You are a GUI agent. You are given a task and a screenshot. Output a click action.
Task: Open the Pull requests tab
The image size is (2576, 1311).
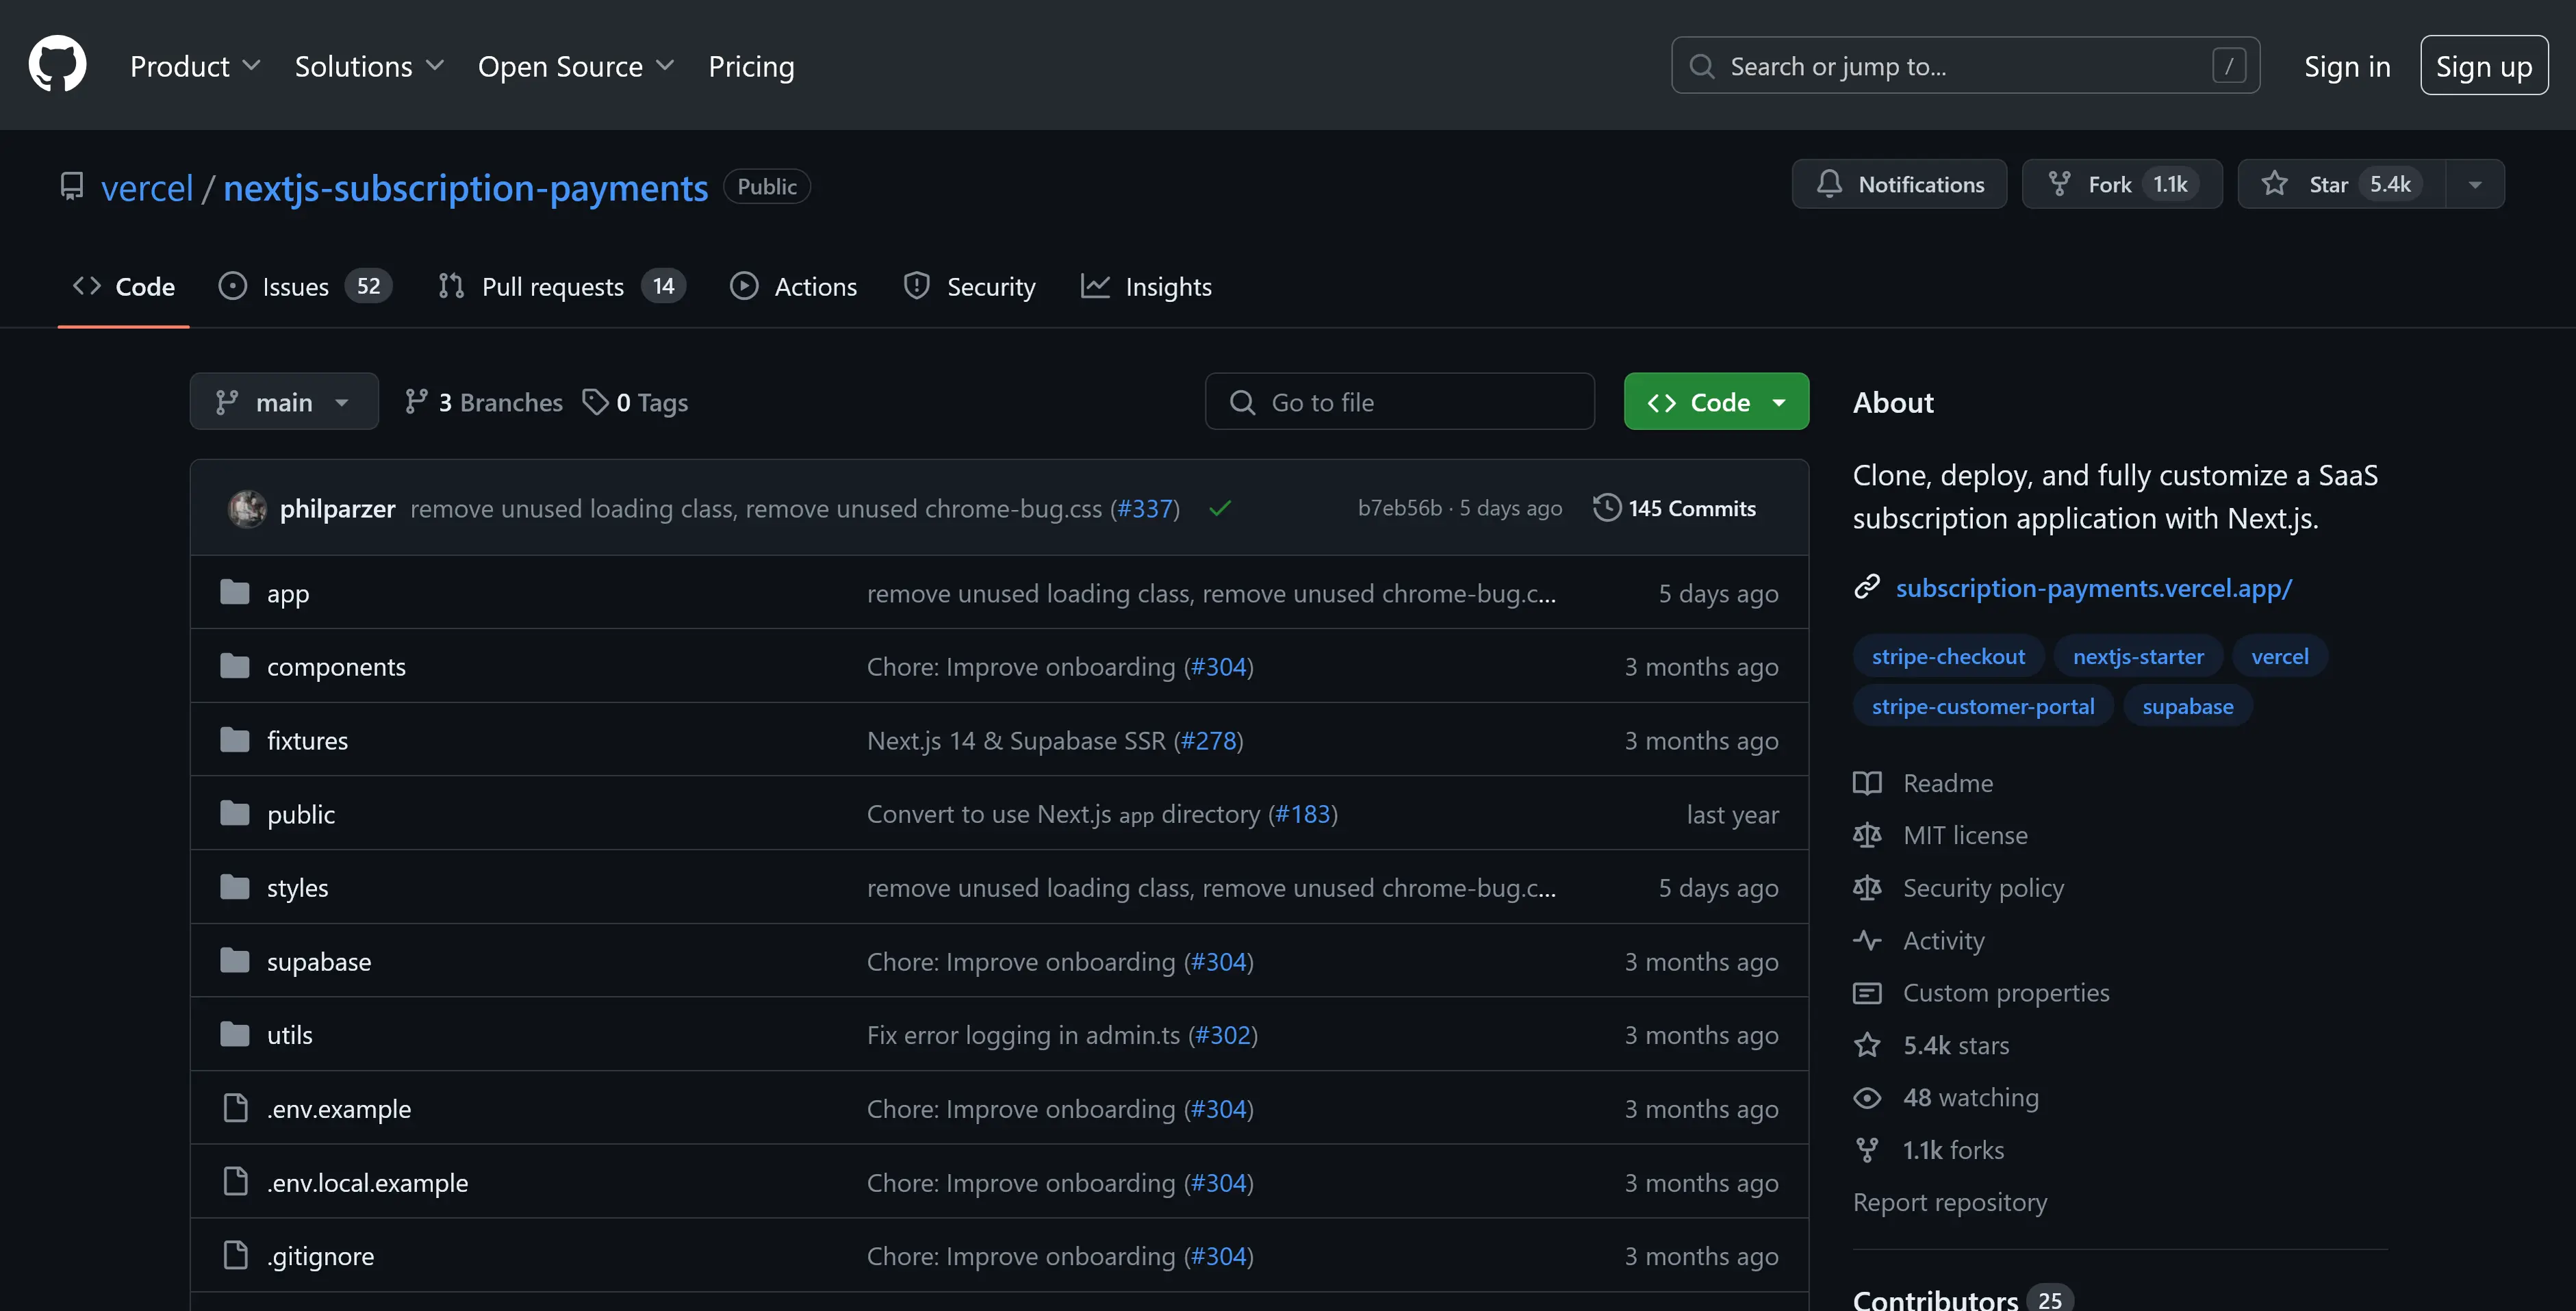pos(561,287)
